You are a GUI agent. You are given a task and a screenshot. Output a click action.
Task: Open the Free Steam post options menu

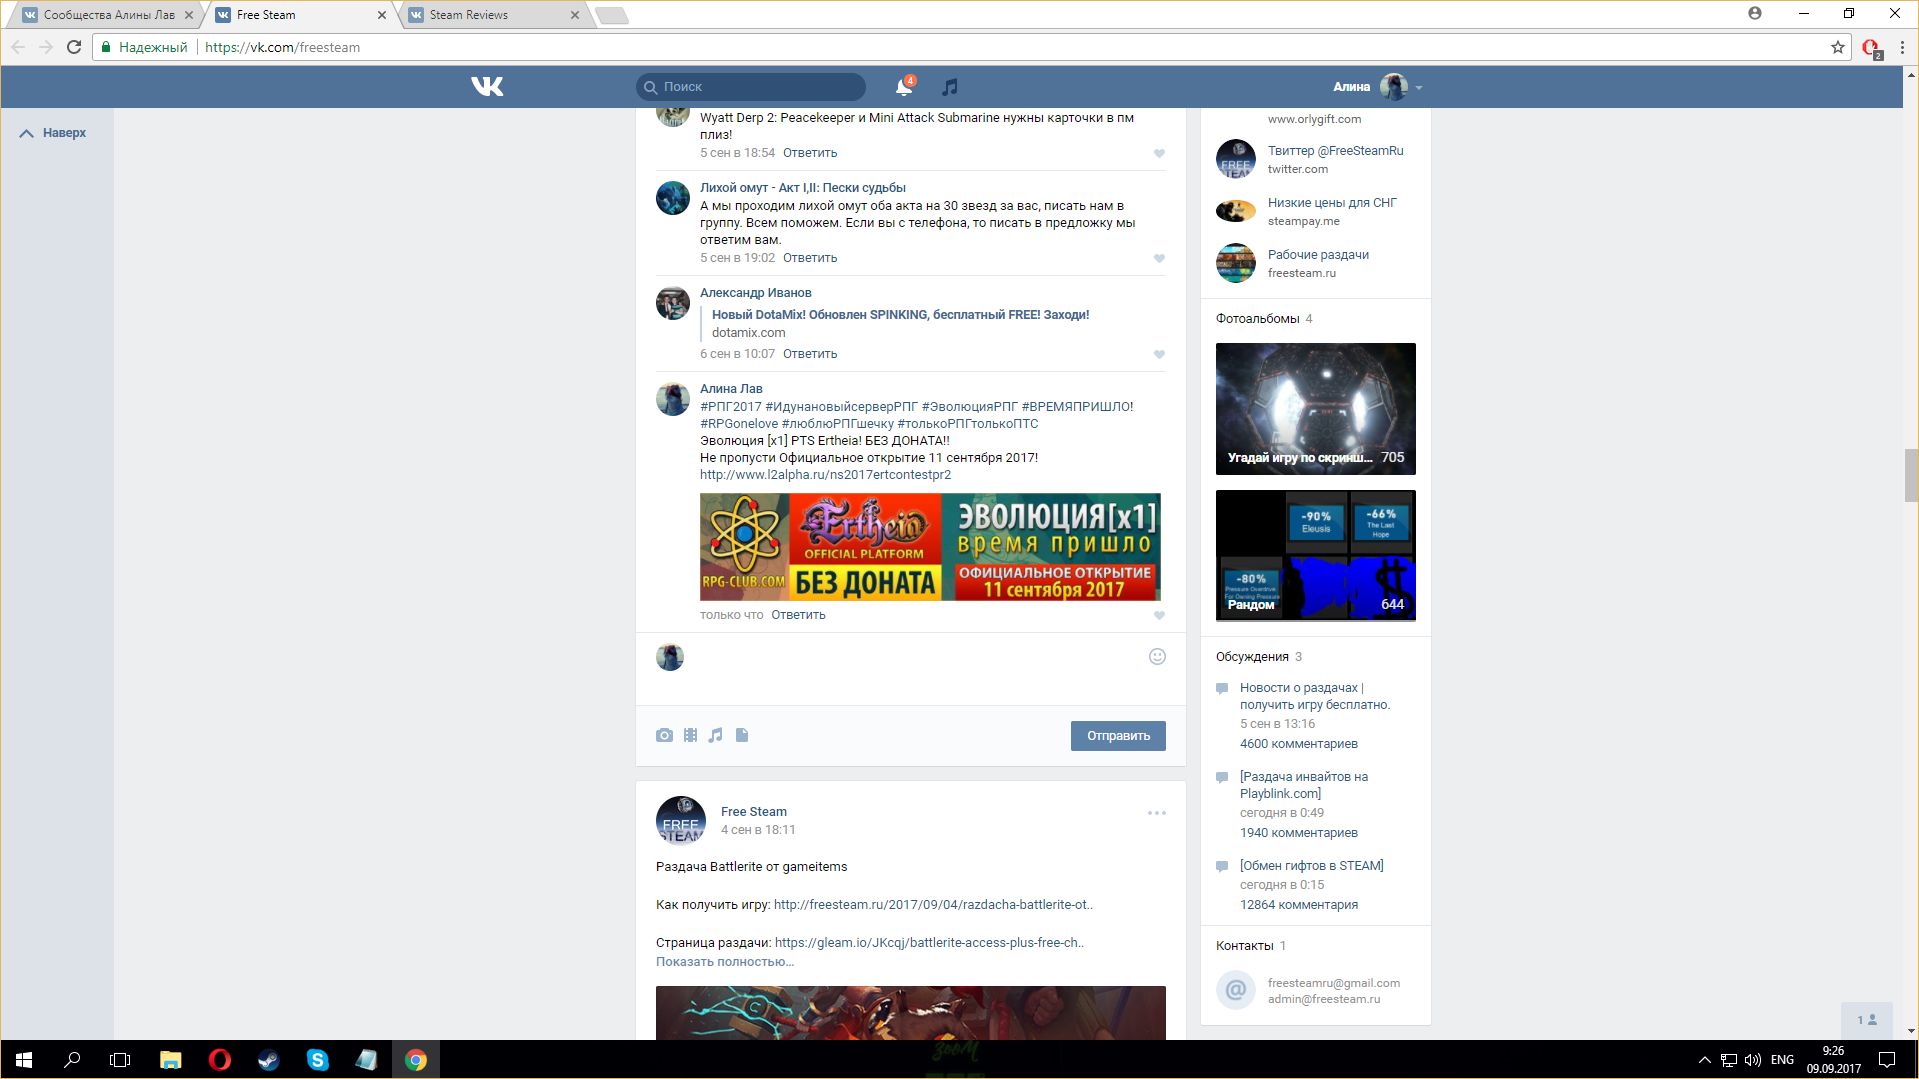[1157, 813]
